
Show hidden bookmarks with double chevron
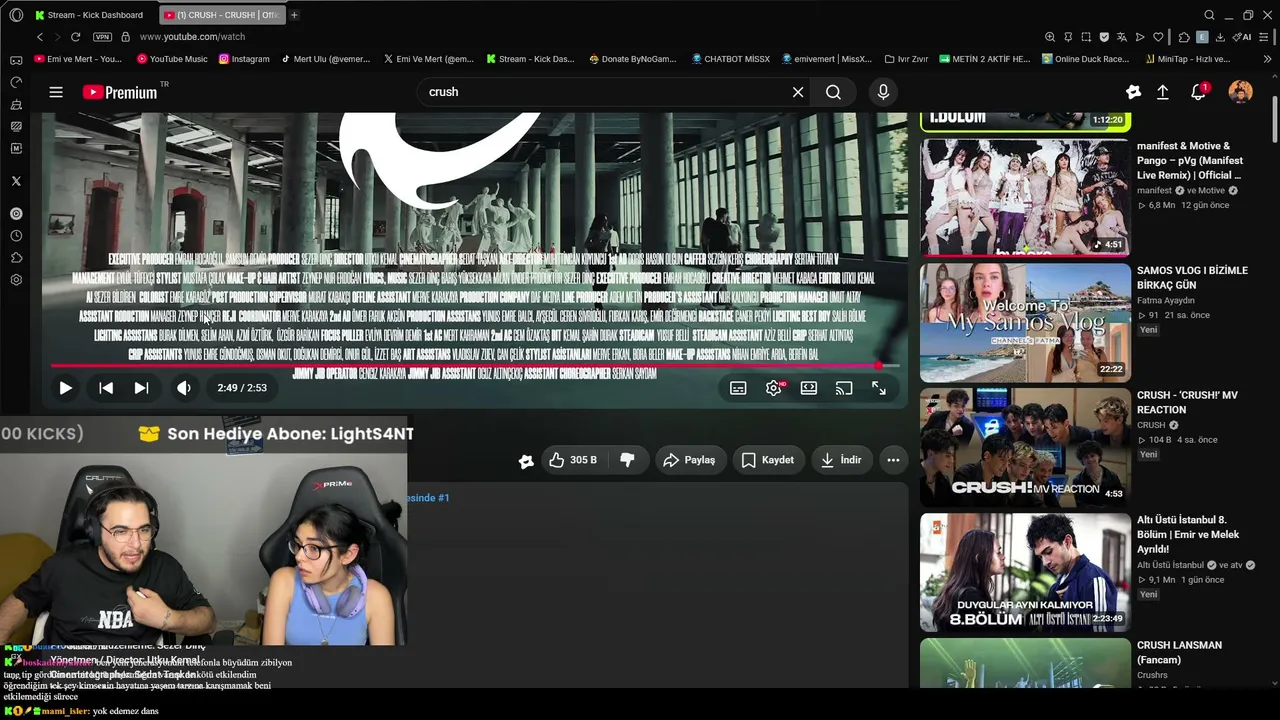coord(1267,59)
